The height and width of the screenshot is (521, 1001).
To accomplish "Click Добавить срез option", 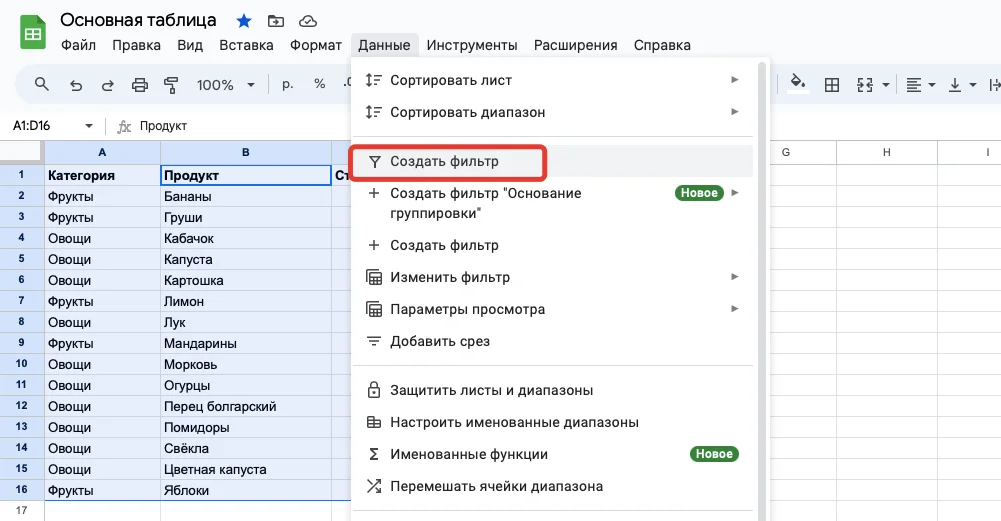I will tap(440, 341).
